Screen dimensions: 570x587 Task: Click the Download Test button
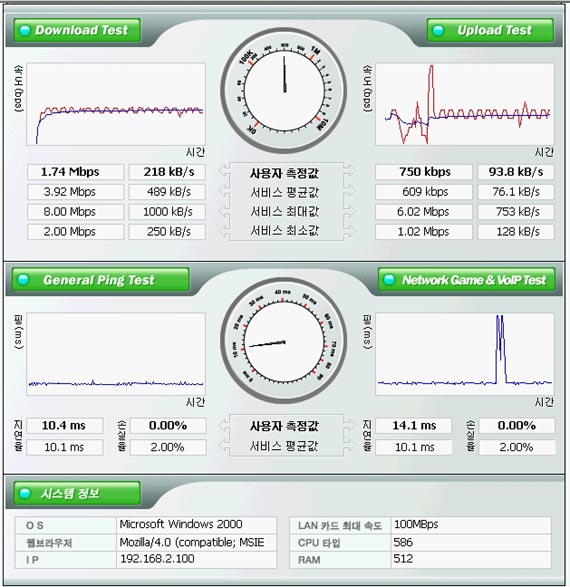77,30
